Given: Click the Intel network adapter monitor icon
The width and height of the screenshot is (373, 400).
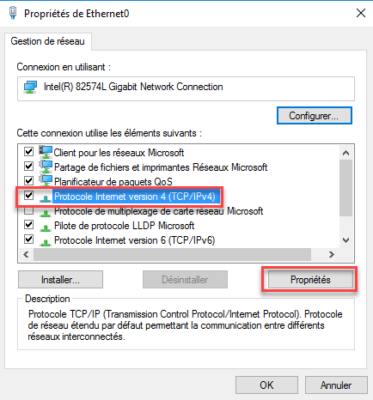Looking at the screenshot, I should point(30,87).
